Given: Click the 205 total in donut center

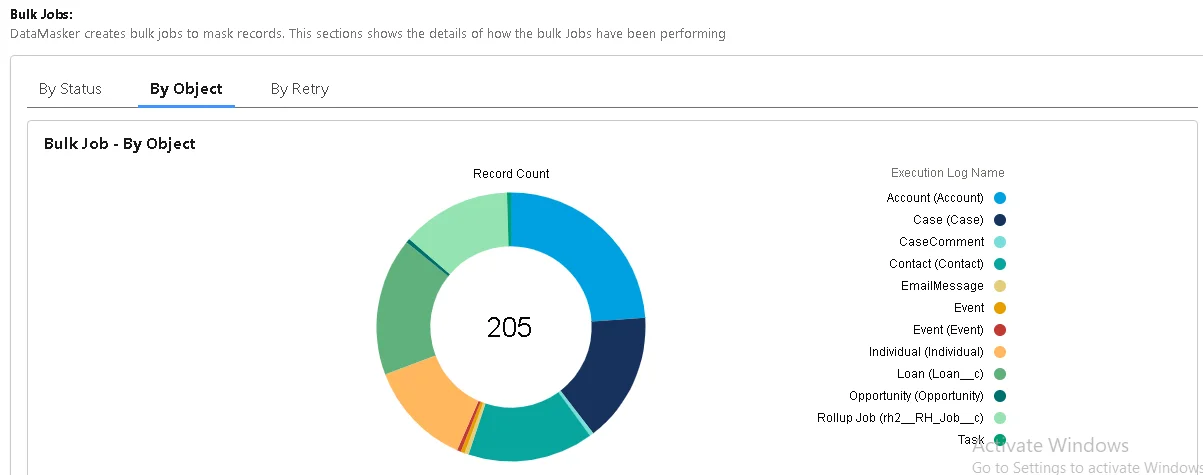Looking at the screenshot, I should pos(510,327).
